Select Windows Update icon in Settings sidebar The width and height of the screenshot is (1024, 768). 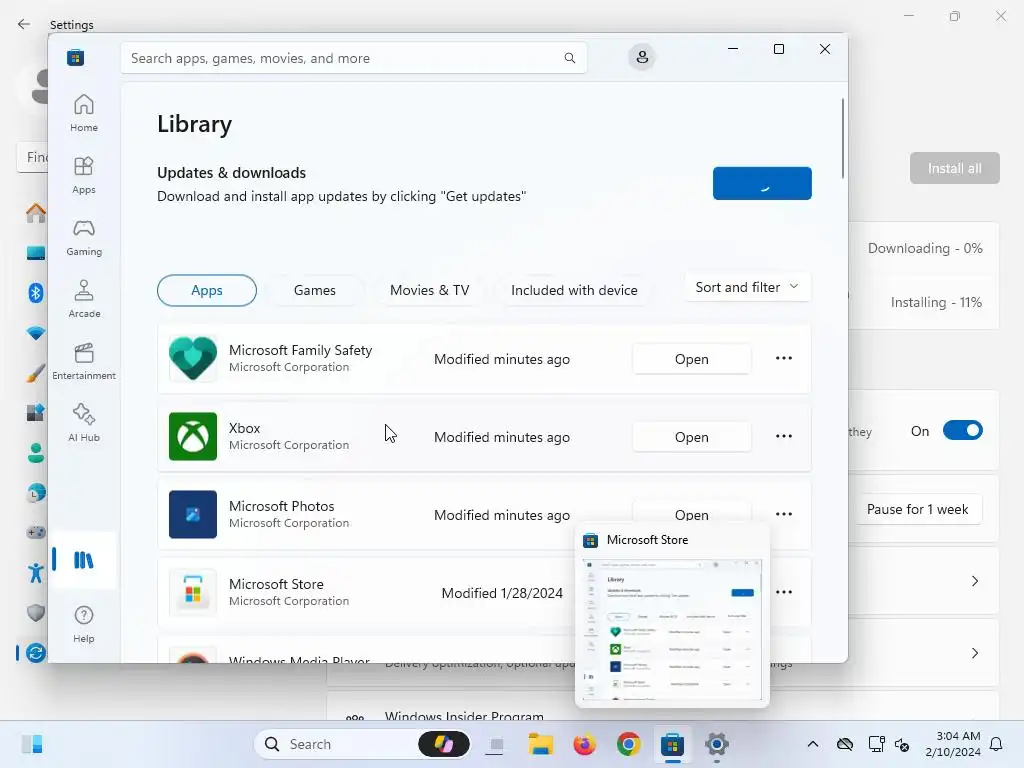click(36, 652)
